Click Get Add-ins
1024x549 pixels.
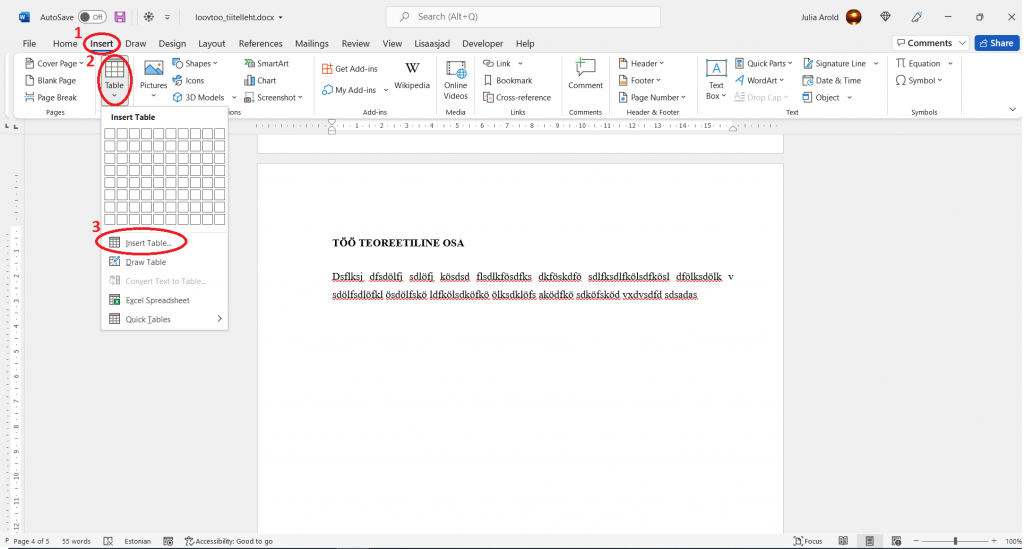[350, 69]
